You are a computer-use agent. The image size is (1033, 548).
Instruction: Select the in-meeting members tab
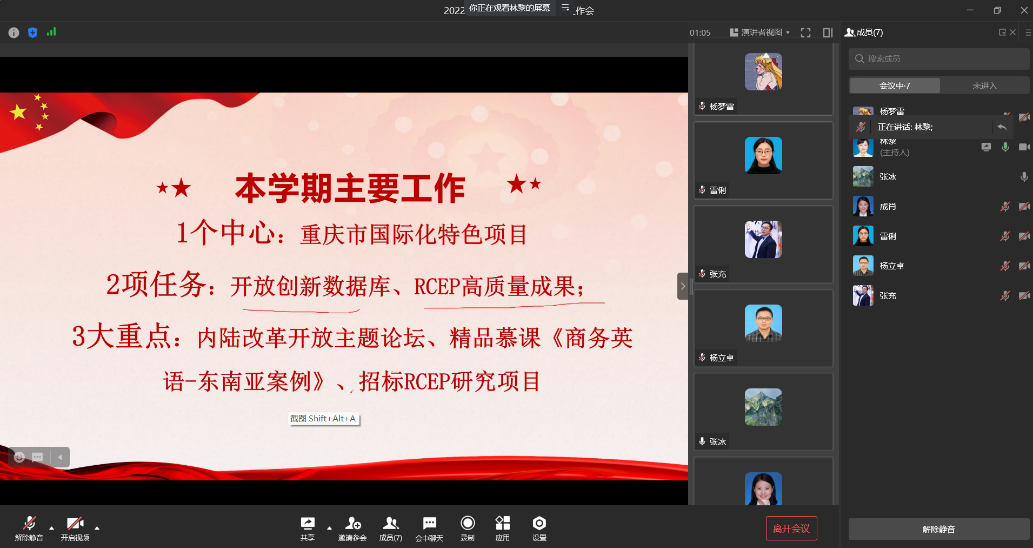(894, 85)
